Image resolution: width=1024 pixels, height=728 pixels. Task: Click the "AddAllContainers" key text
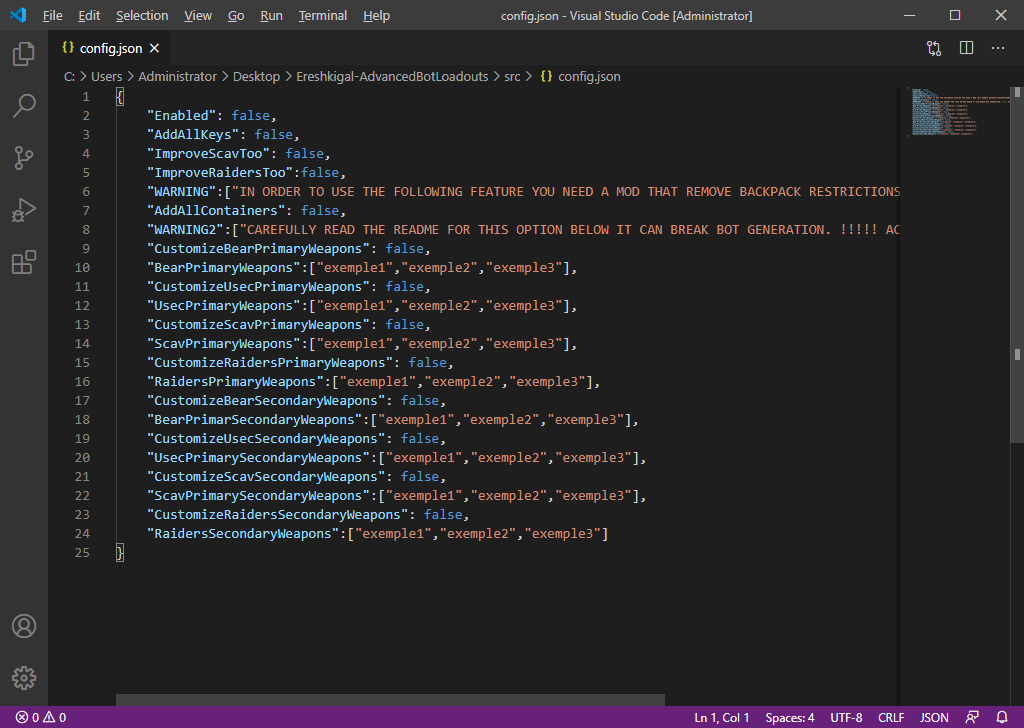[x=216, y=210]
